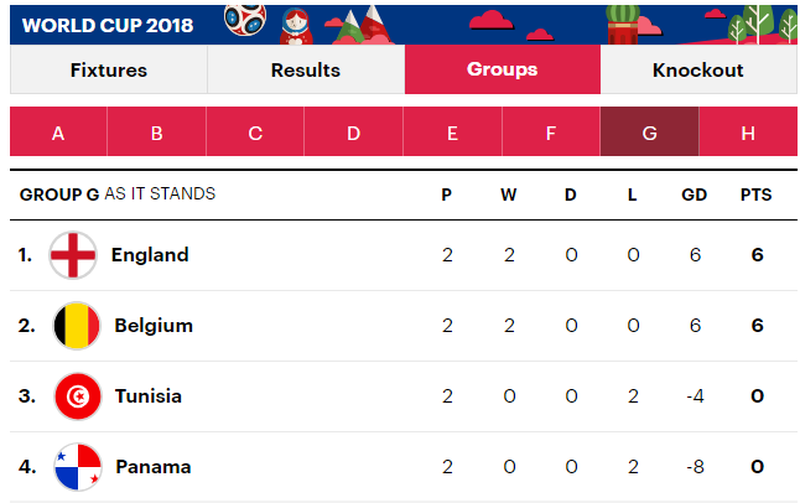Click the Belgium flag icon

[76, 326]
